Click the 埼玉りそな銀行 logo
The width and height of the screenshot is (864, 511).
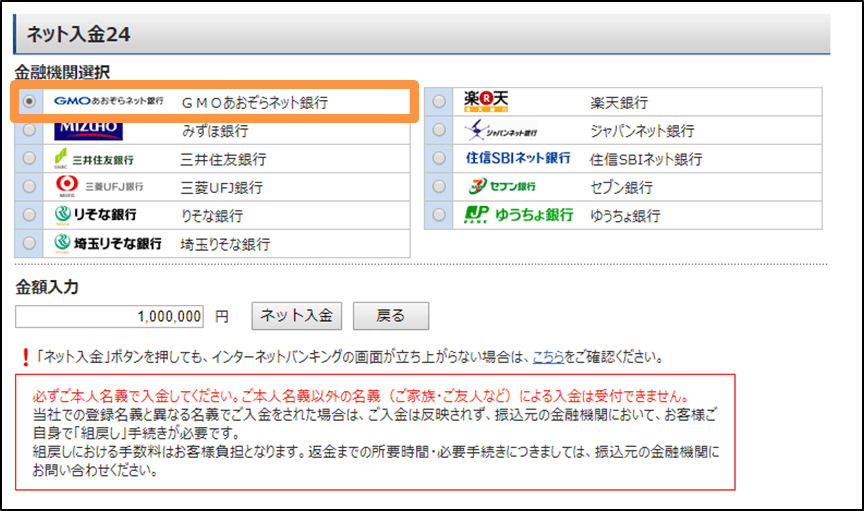(x=108, y=244)
